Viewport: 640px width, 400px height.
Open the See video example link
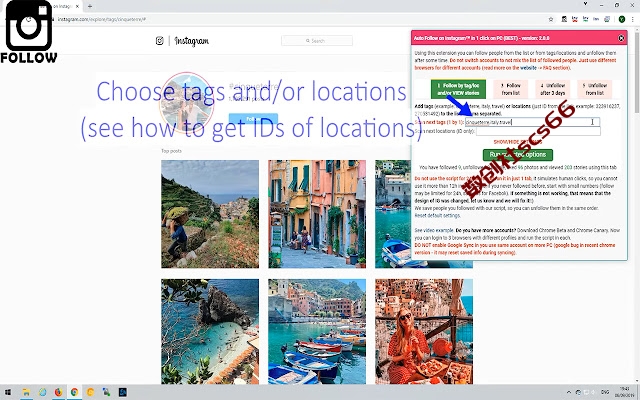(x=434, y=230)
